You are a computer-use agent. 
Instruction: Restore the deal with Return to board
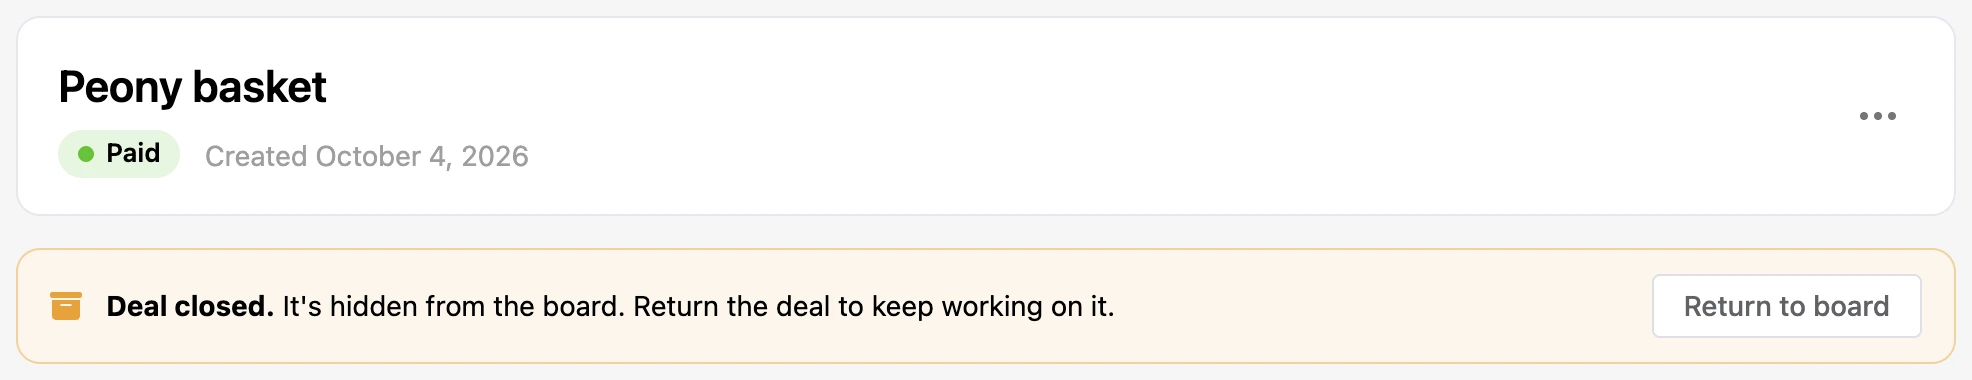1786,306
